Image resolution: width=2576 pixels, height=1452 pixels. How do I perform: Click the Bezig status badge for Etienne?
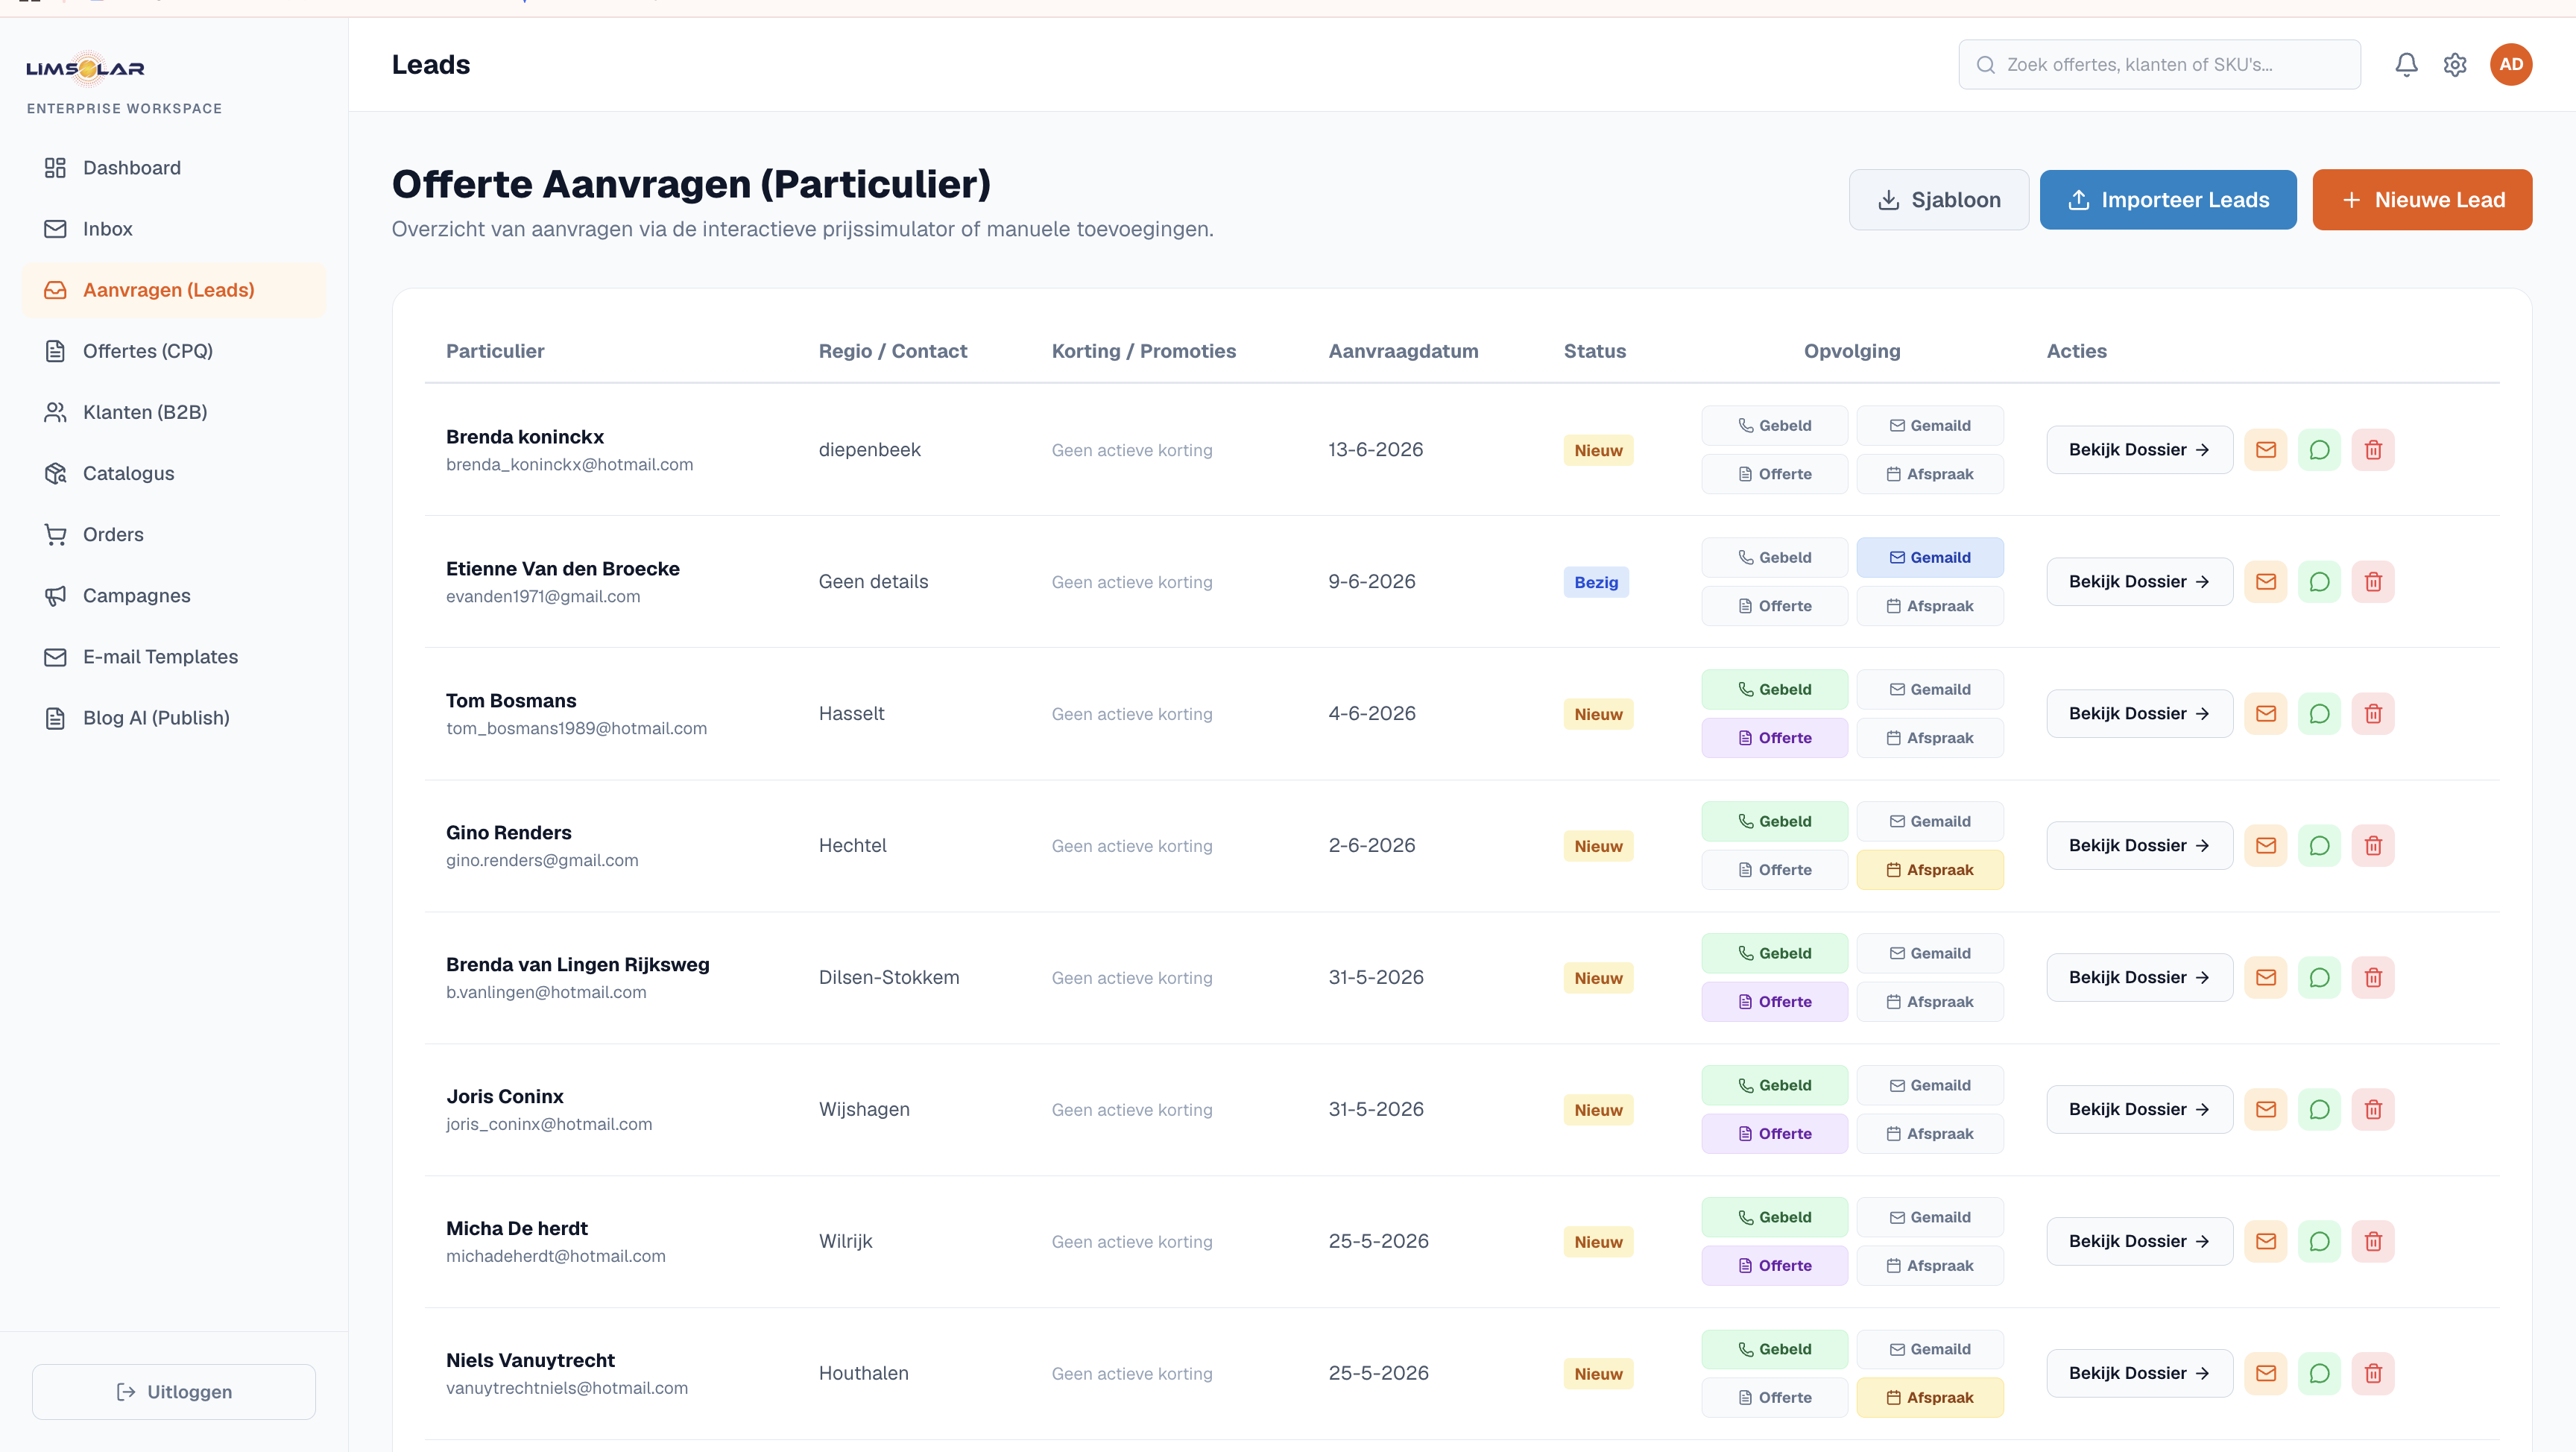(x=1596, y=582)
